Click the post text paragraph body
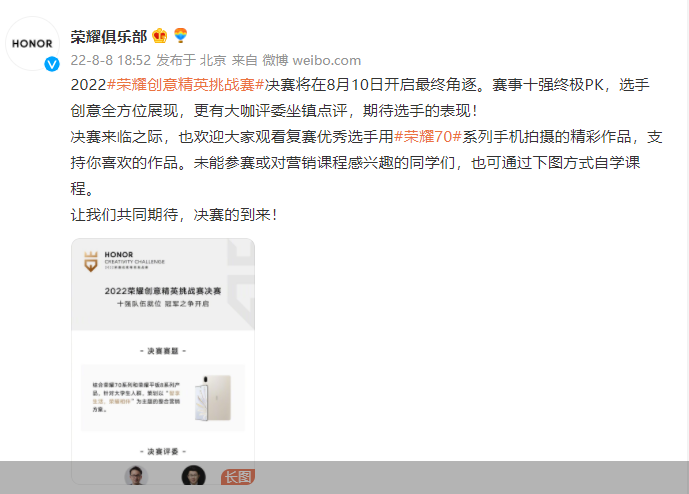689x494 pixels. point(366,149)
